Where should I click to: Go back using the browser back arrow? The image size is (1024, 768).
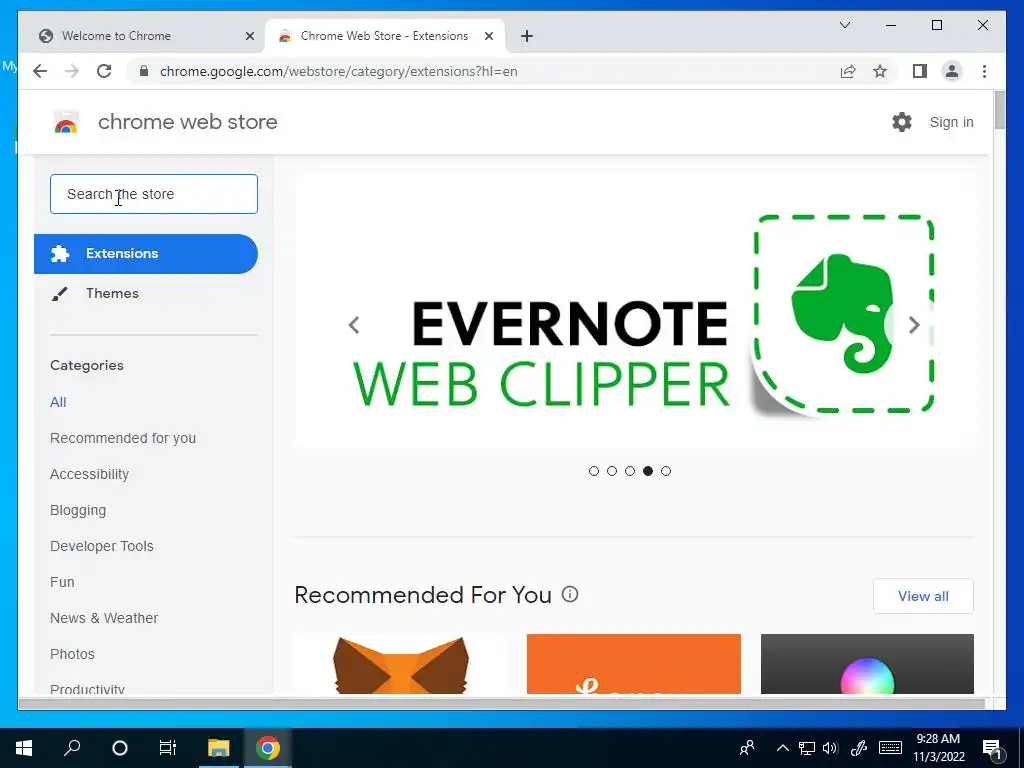[40, 71]
